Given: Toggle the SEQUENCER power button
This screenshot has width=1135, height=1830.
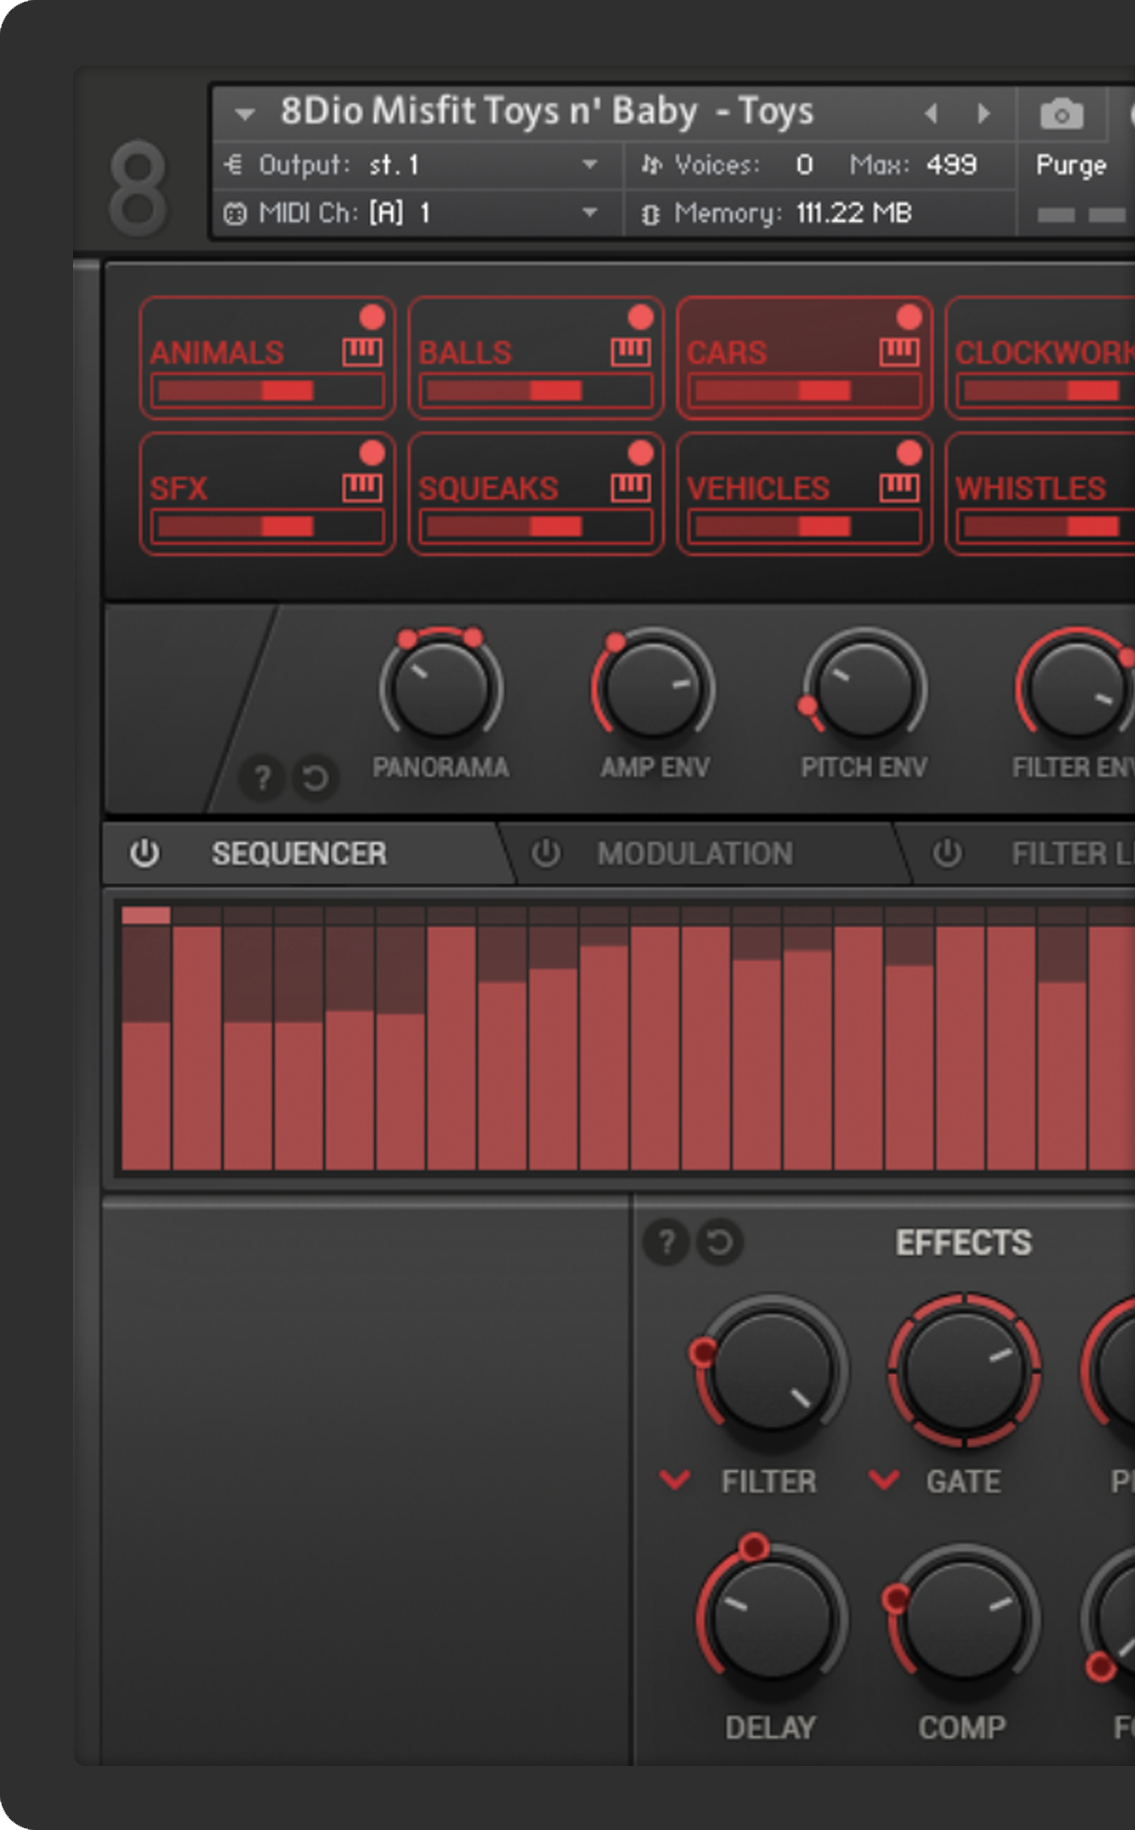Looking at the screenshot, I should (145, 853).
